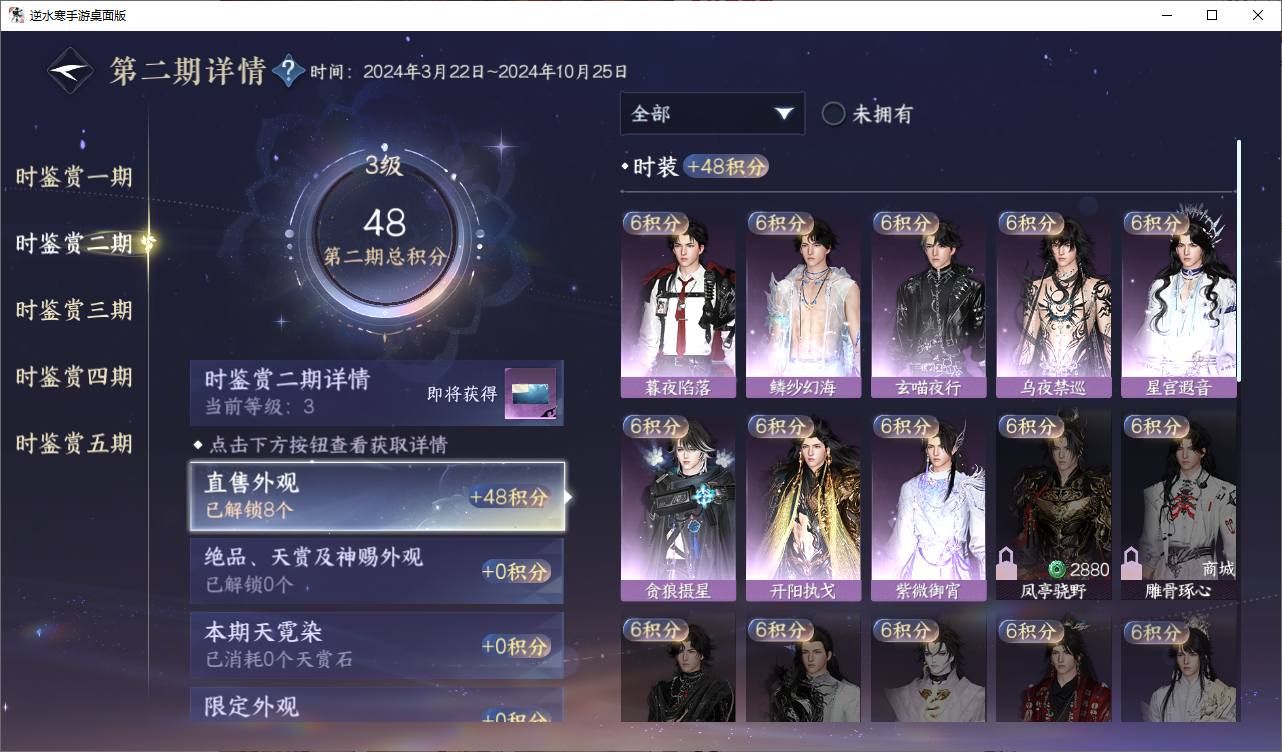Select the 贪狼摄星 outfit thumbnail

[678, 508]
